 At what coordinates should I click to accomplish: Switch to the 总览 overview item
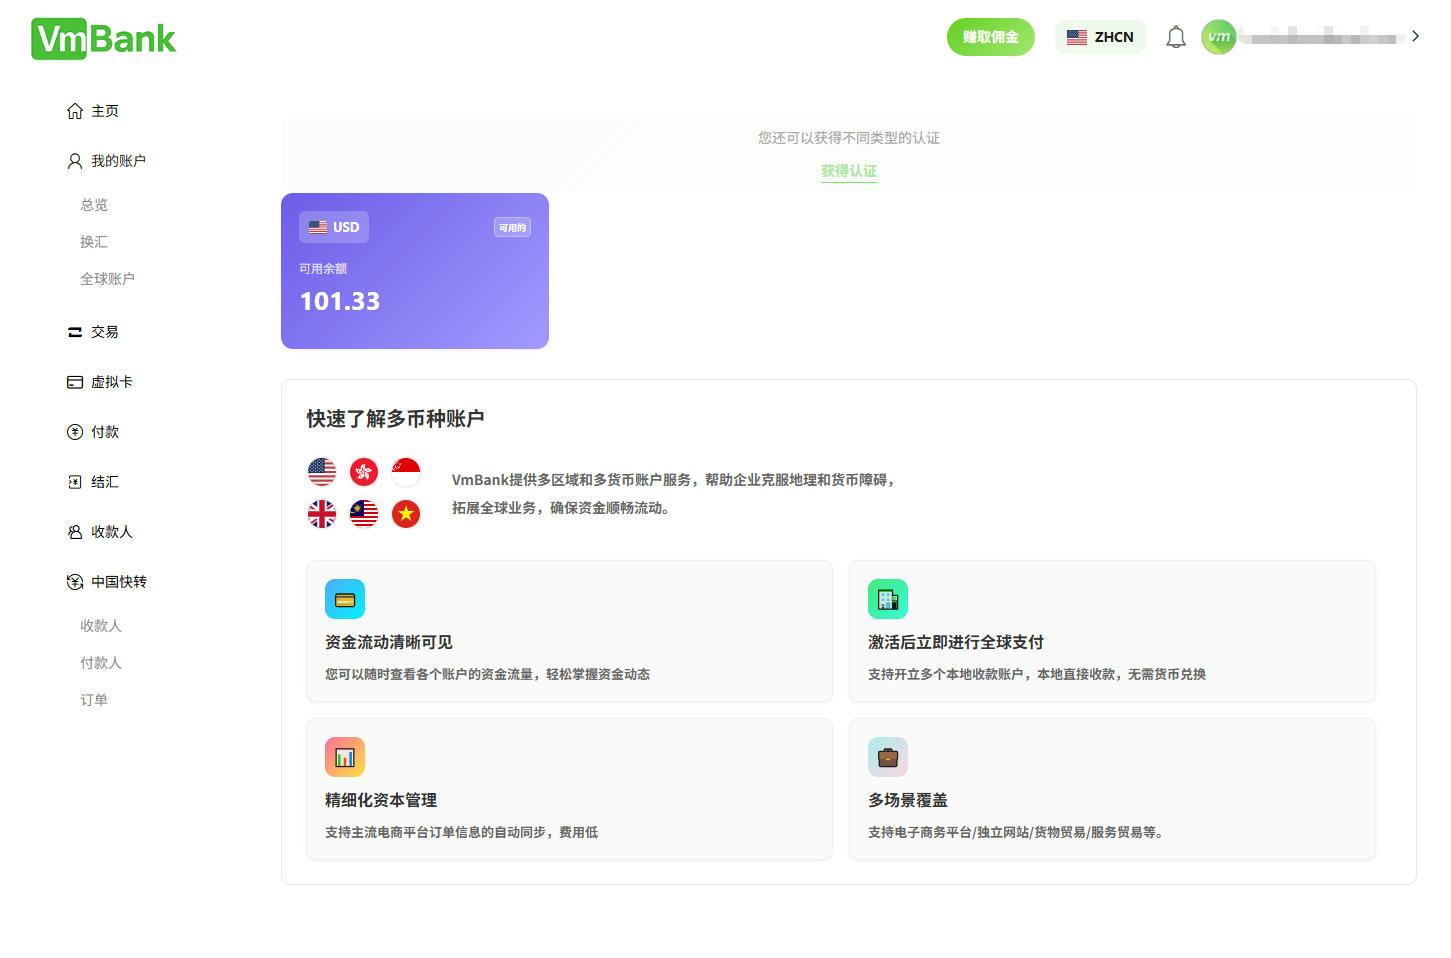pyautogui.click(x=93, y=204)
